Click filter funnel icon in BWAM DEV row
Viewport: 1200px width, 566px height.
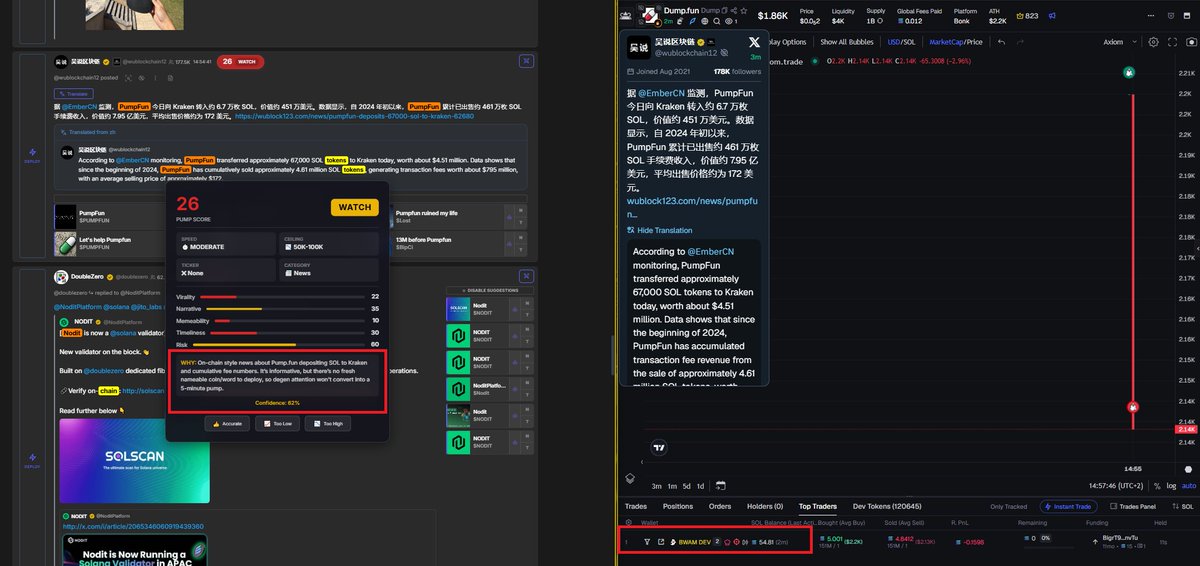(x=647, y=542)
